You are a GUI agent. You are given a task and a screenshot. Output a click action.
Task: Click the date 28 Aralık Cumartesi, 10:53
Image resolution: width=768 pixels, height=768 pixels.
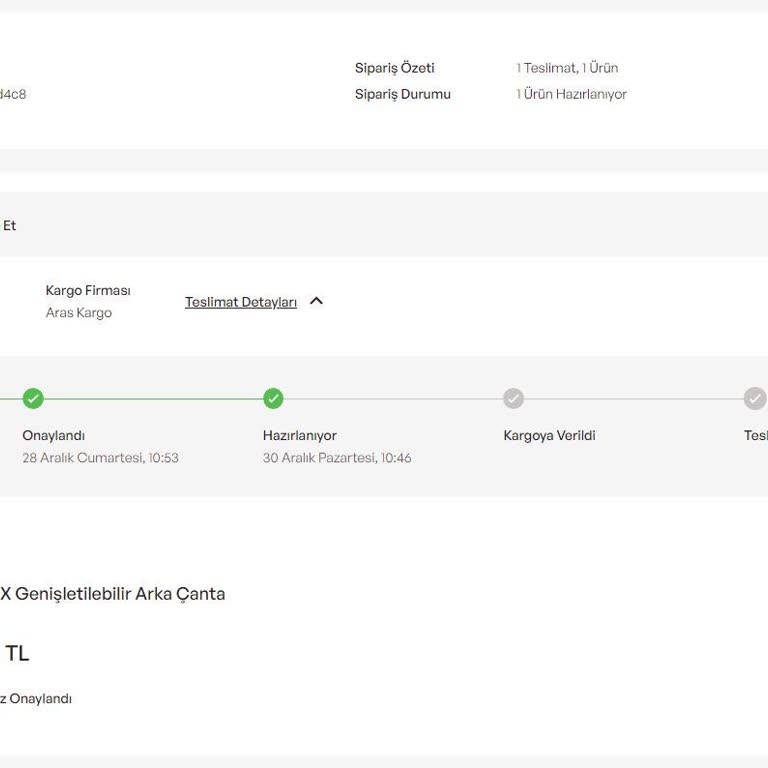tap(100, 457)
